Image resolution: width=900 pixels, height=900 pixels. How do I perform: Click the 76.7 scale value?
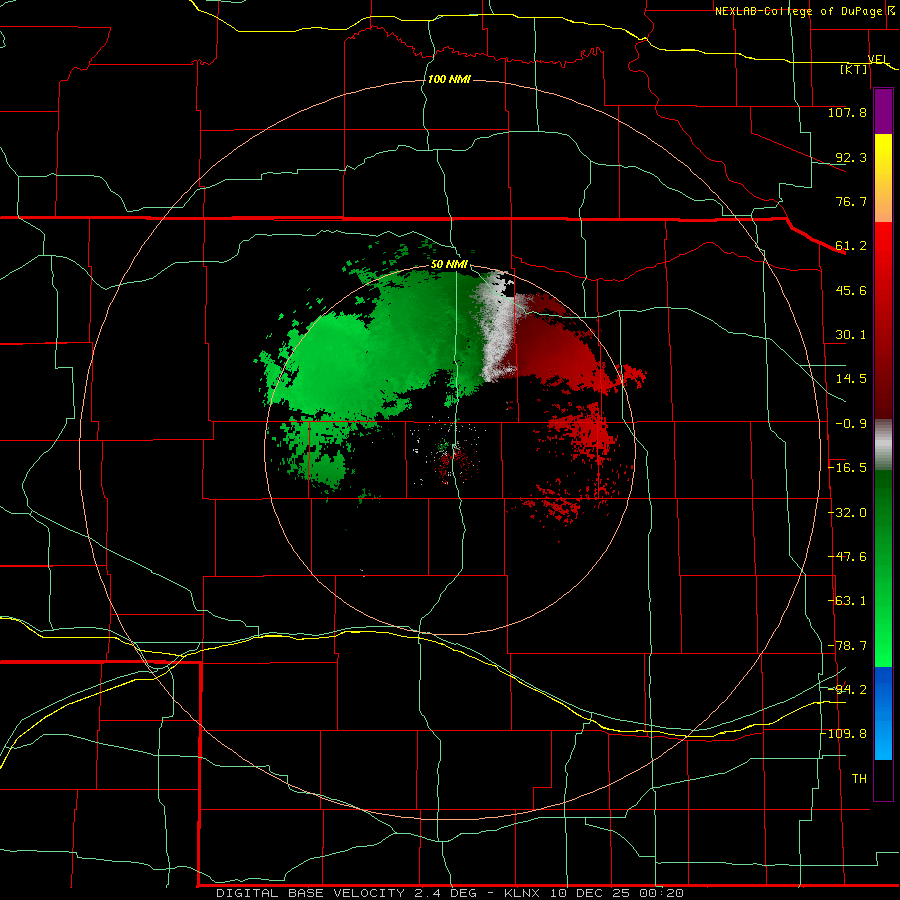(x=851, y=201)
